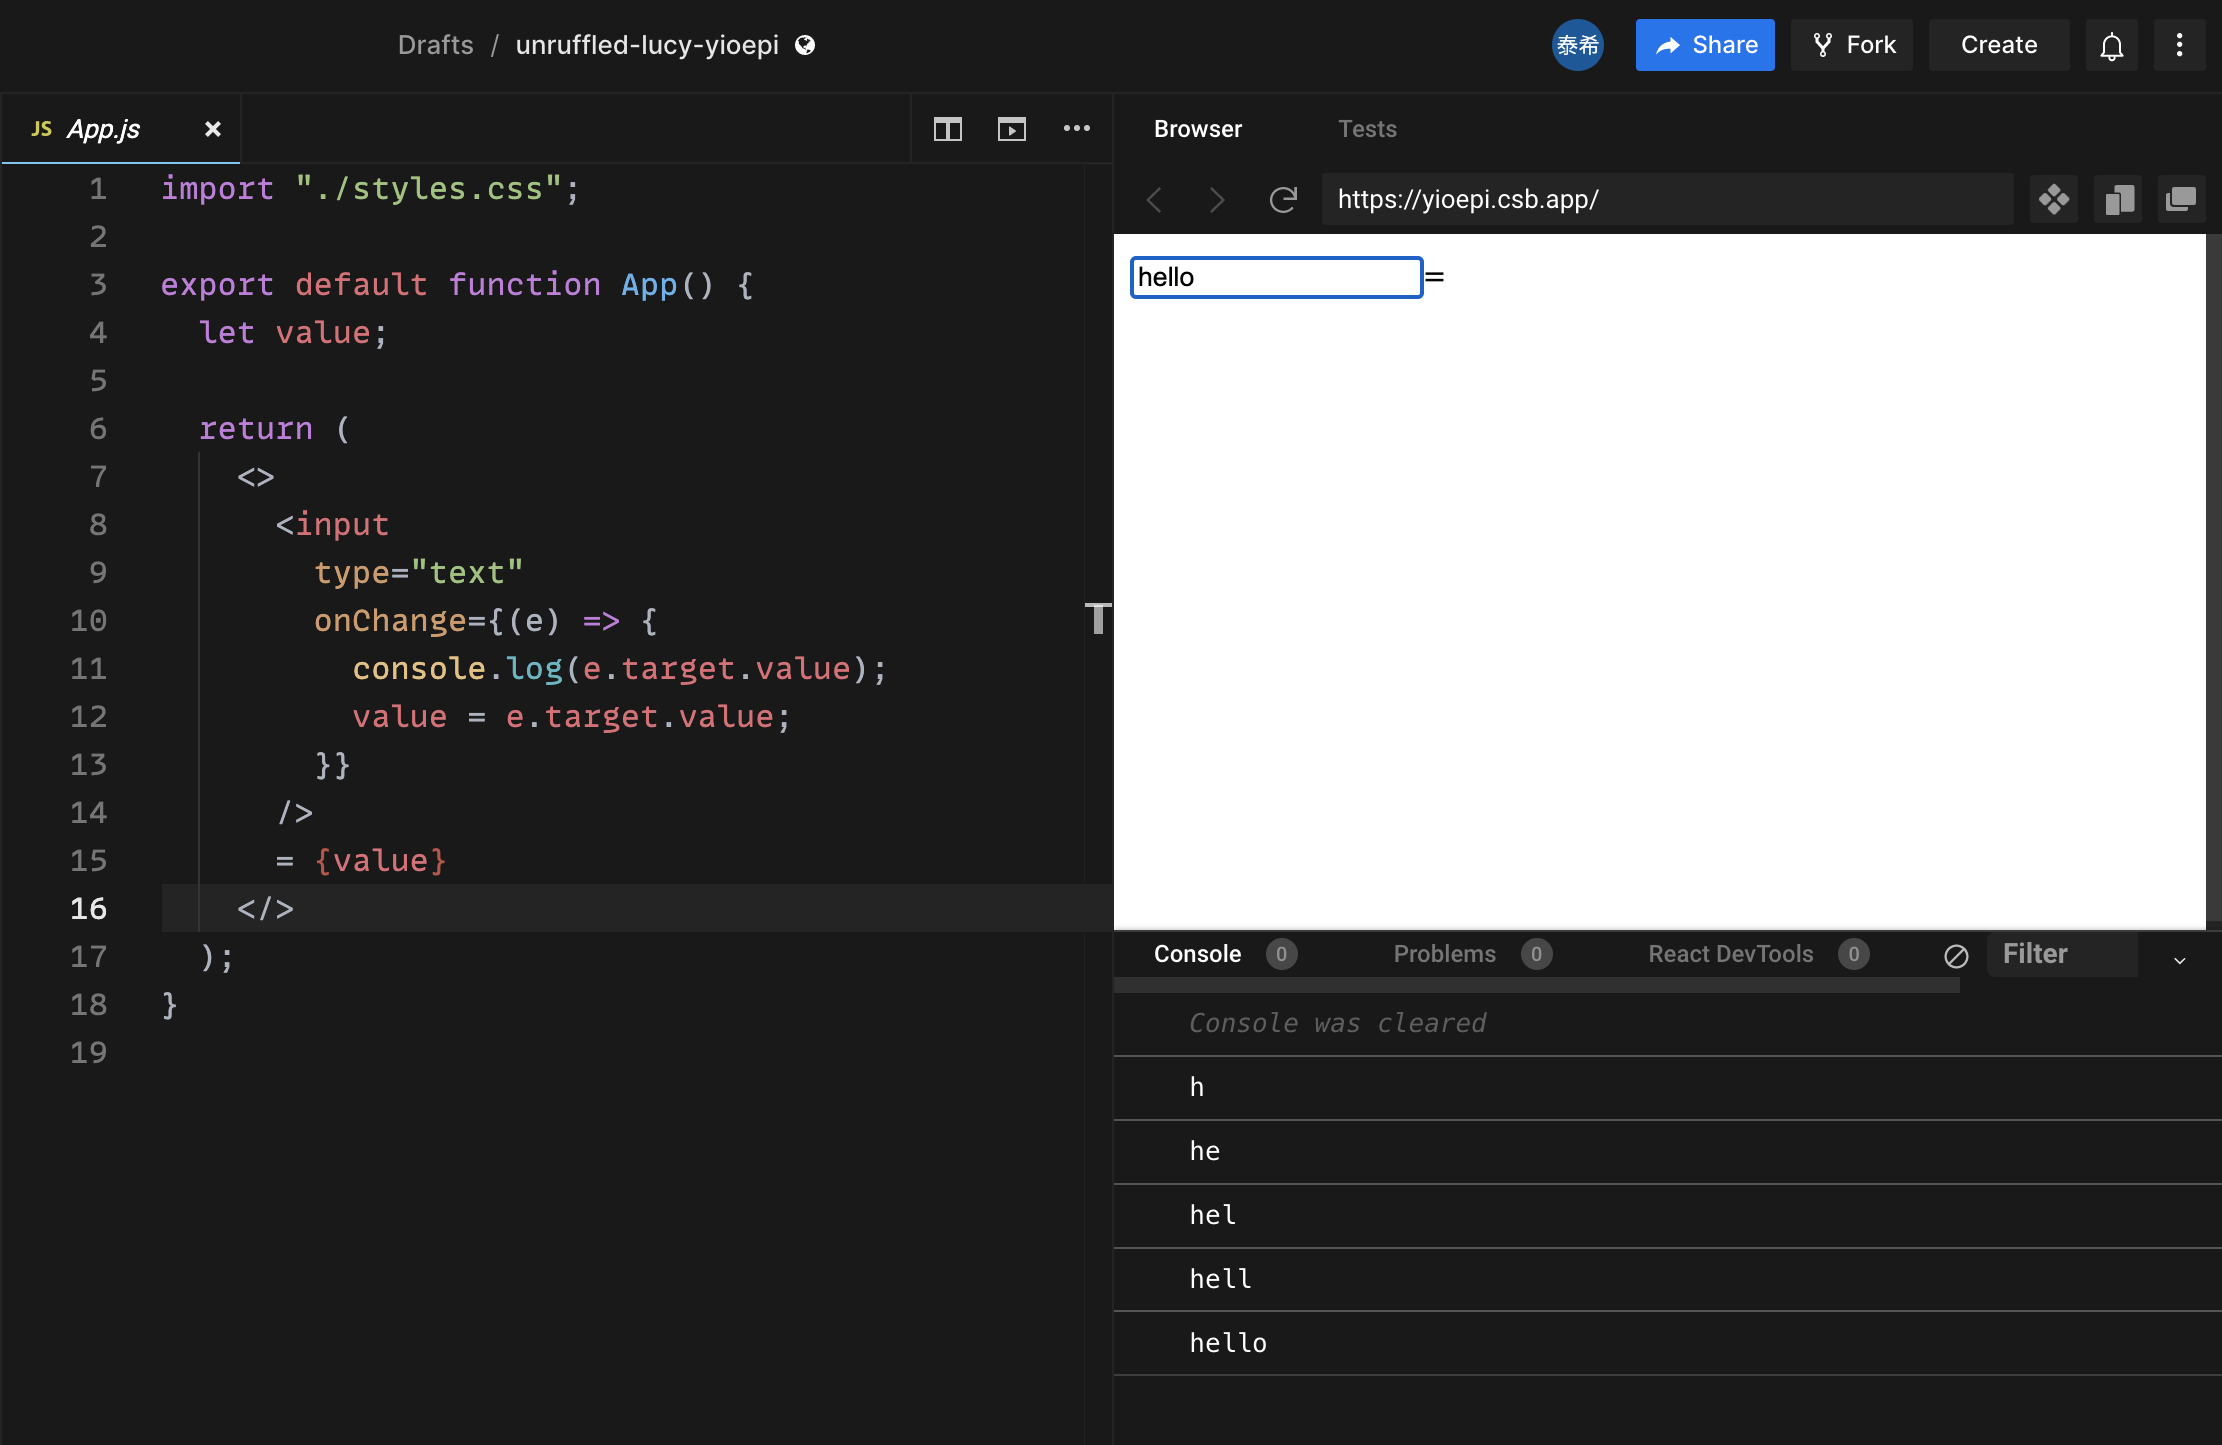Open notifications bell

pyautogui.click(x=2111, y=46)
